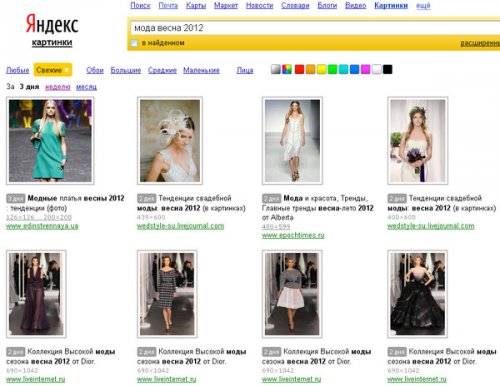Switch to the Карты service
Image resolution: width=500 pixels, height=386 pixels.
pyautogui.click(x=196, y=6)
